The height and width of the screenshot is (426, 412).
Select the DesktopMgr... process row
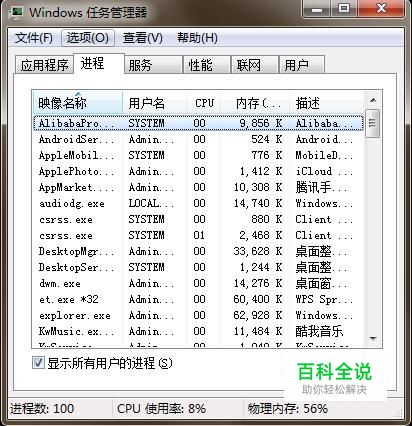tap(198, 251)
